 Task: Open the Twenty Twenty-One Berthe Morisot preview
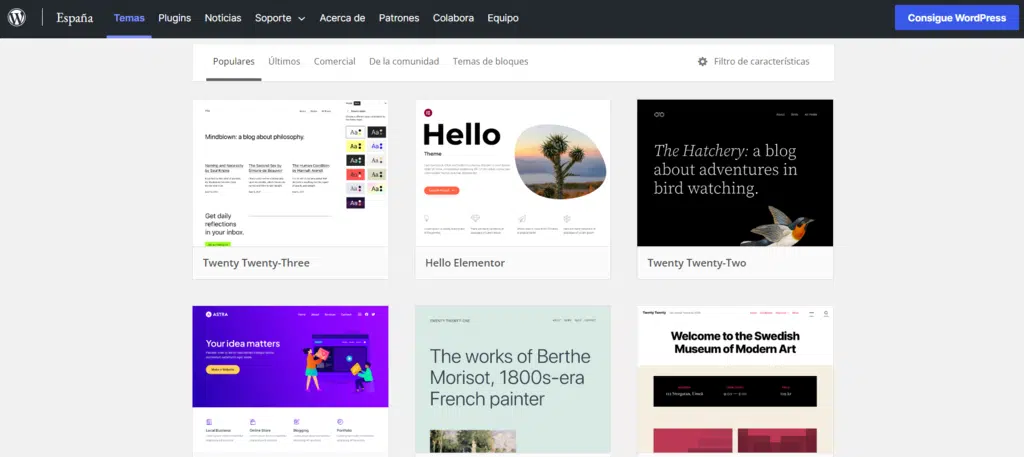coord(513,381)
